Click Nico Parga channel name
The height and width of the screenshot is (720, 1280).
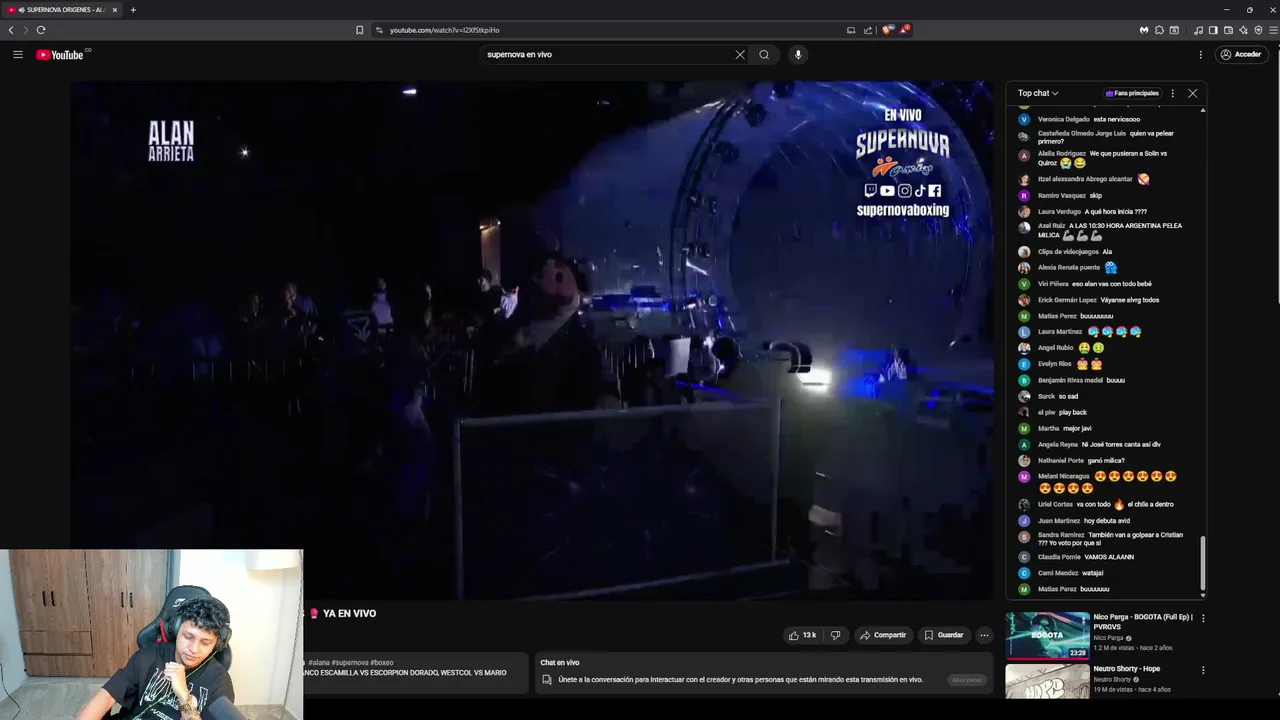point(1108,638)
